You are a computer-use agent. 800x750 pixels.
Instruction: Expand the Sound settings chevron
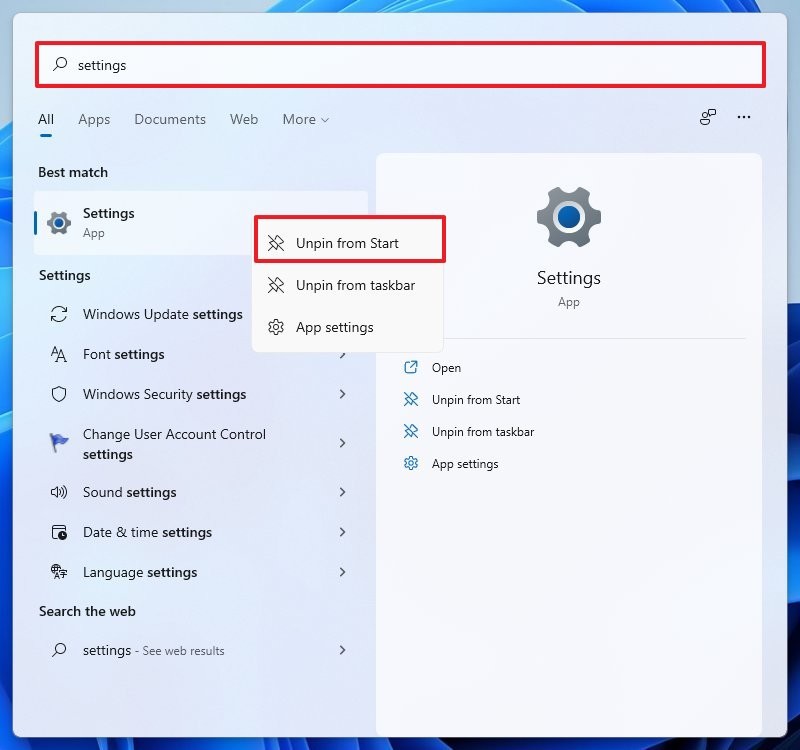[x=342, y=492]
